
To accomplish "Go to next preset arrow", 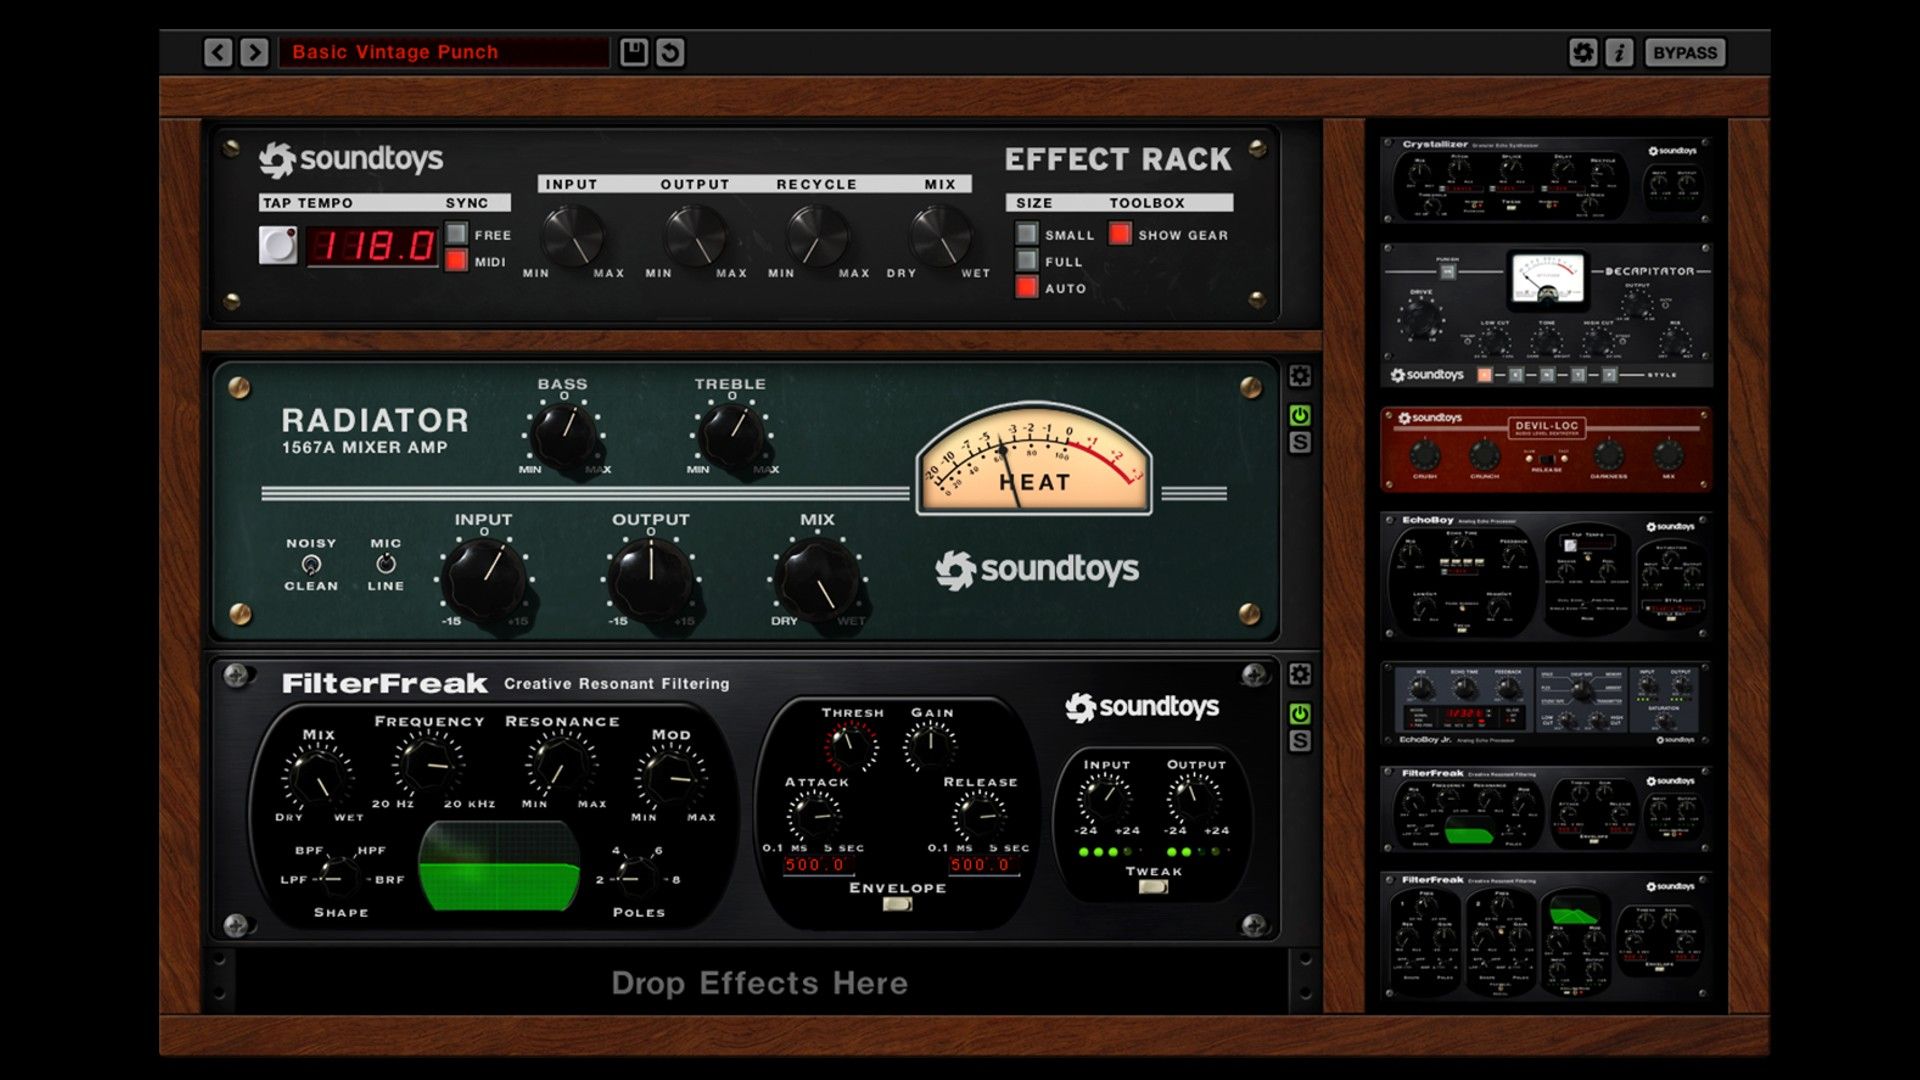I will [x=254, y=52].
